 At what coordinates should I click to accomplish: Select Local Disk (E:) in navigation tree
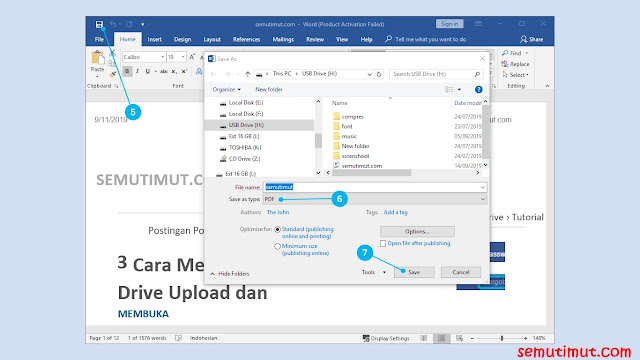tap(245, 103)
